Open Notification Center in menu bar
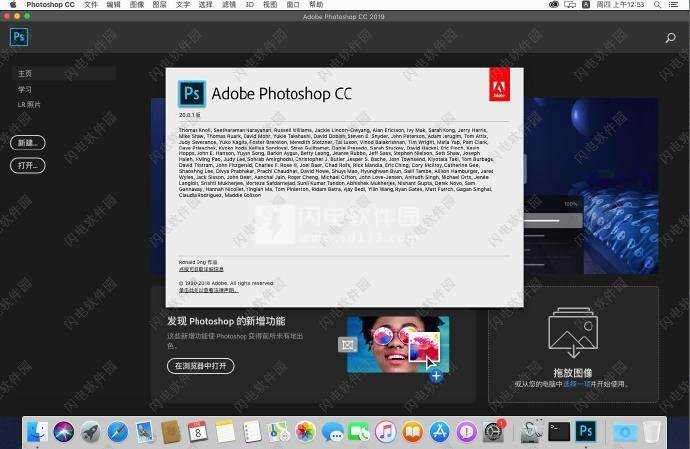690x449 pixels. (673, 4)
